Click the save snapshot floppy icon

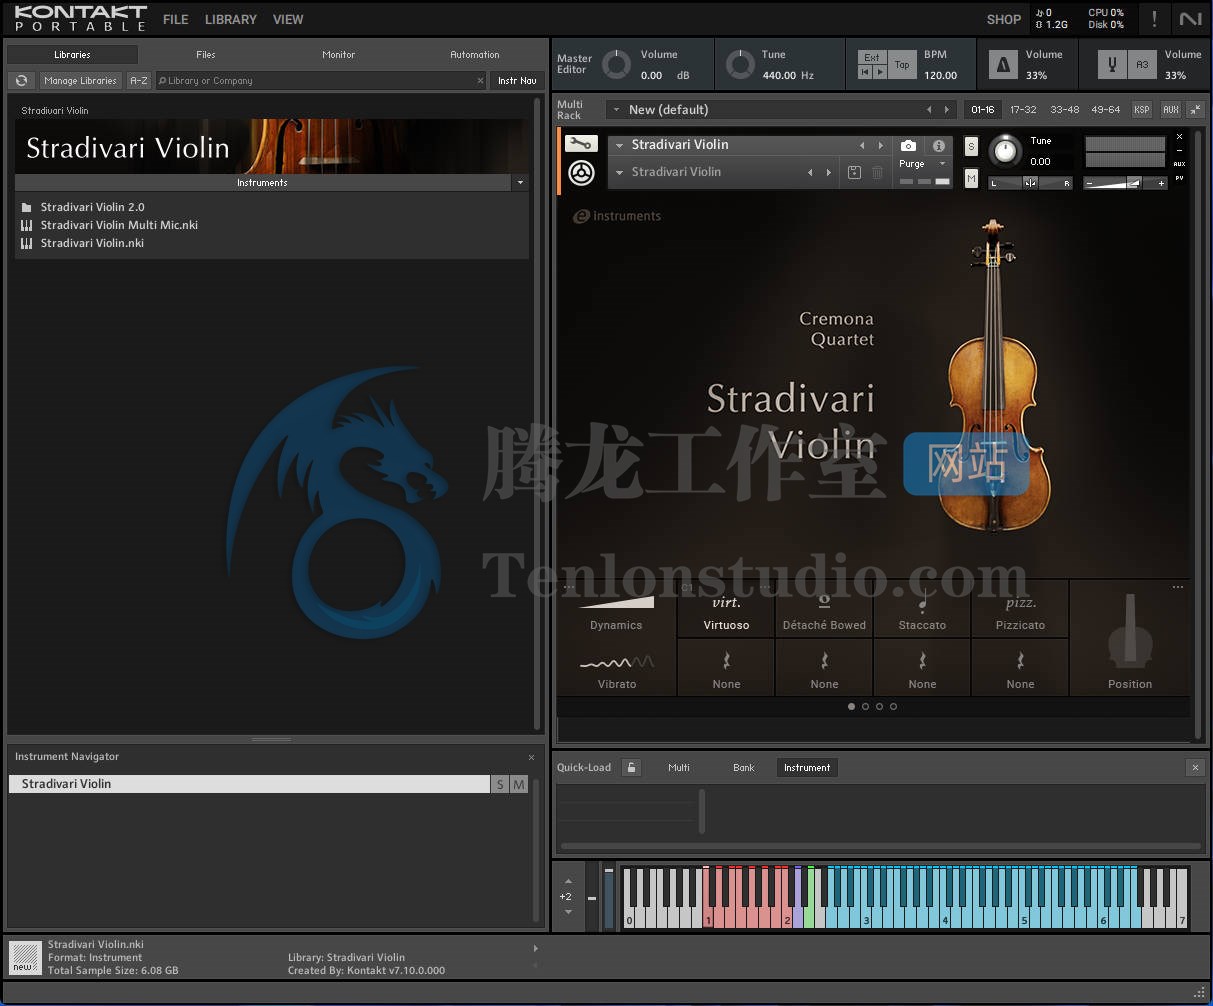(853, 172)
